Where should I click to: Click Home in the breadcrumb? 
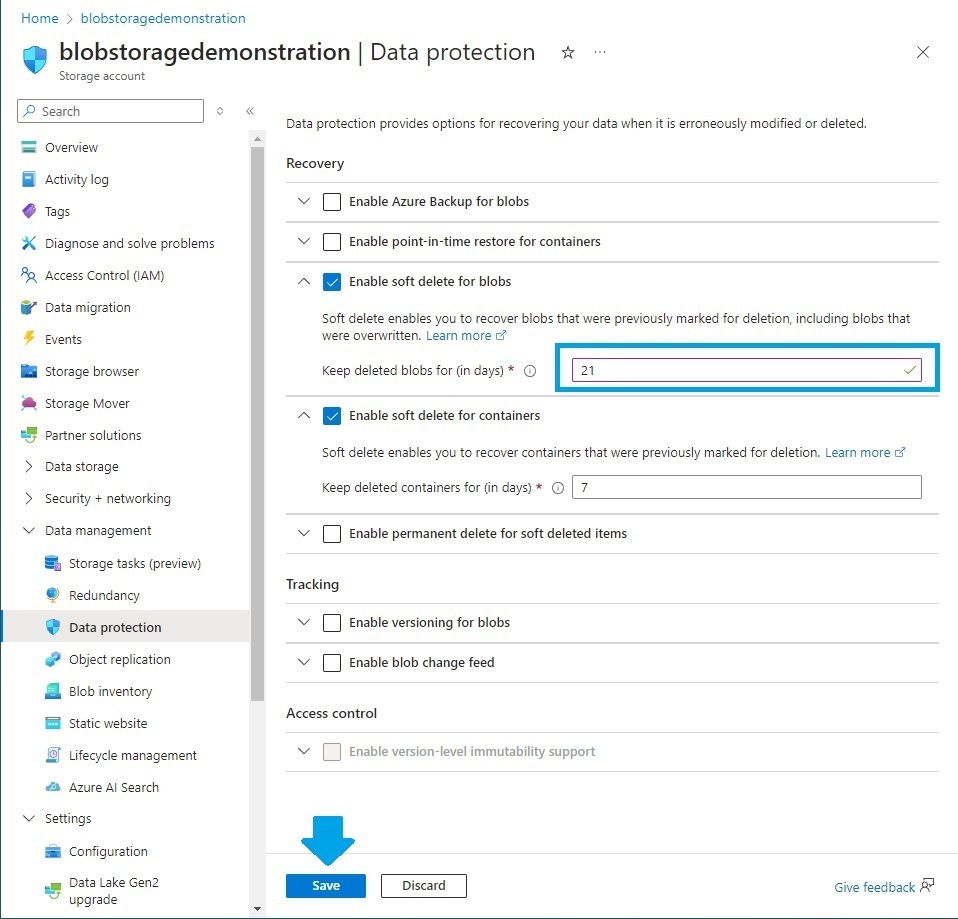coord(40,18)
